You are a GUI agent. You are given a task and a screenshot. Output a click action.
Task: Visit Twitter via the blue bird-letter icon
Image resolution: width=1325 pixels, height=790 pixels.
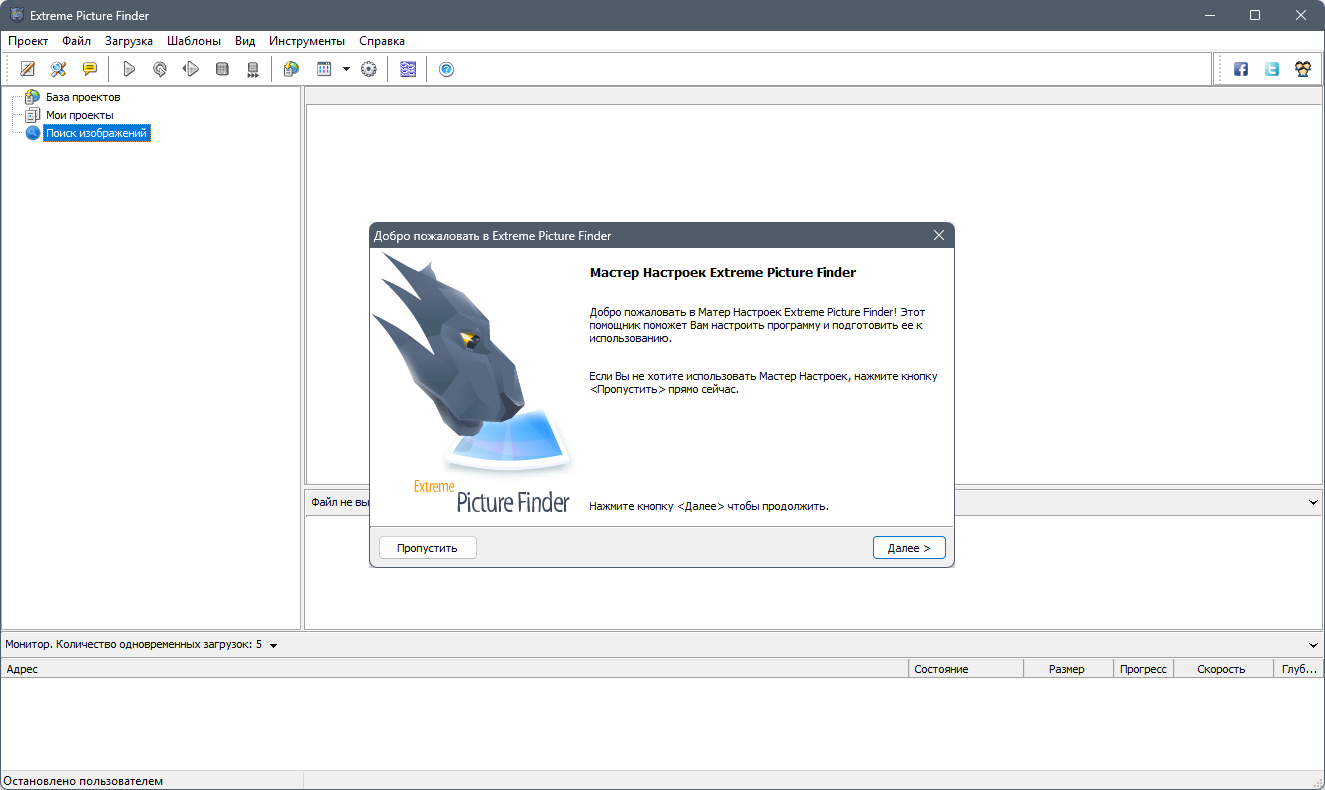pyautogui.click(x=1271, y=68)
